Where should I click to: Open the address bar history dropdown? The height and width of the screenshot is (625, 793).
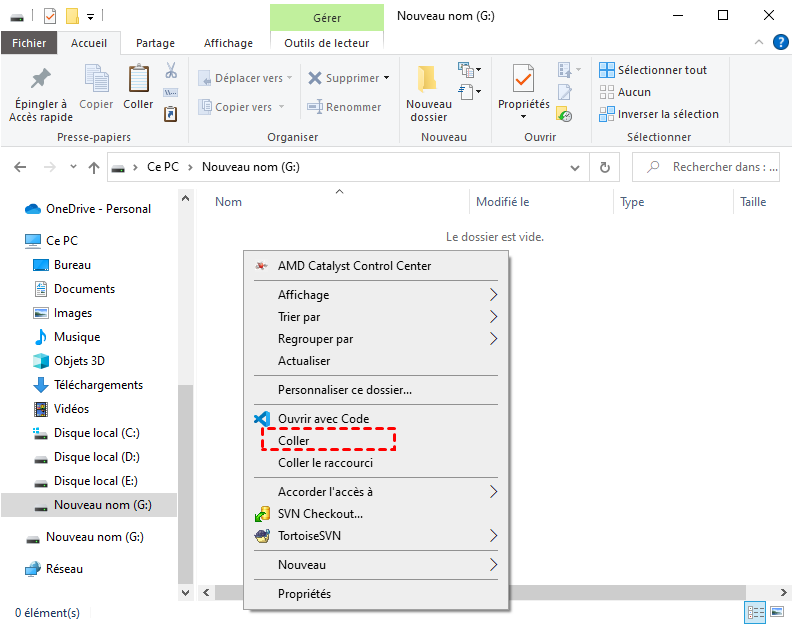tap(574, 167)
